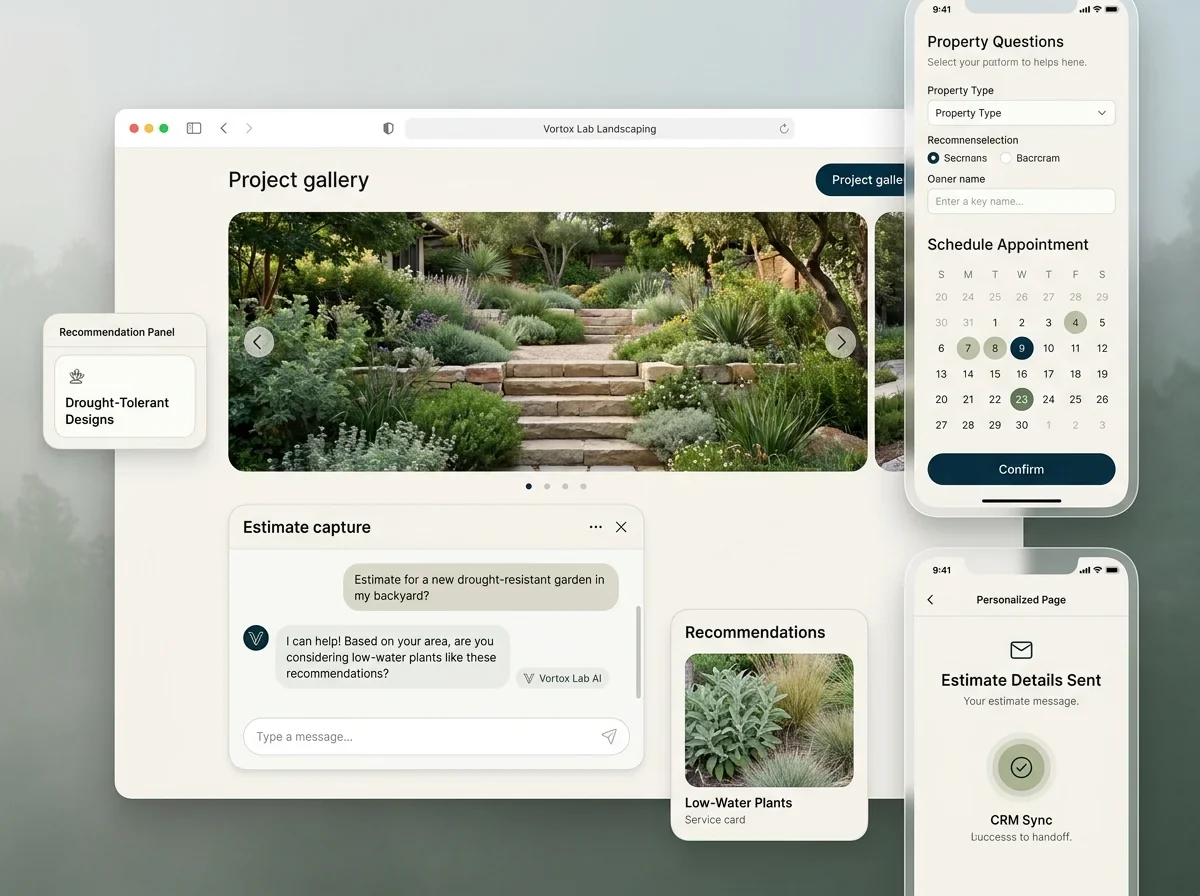Open the Low-Water Plants thumbnail image

pos(769,720)
